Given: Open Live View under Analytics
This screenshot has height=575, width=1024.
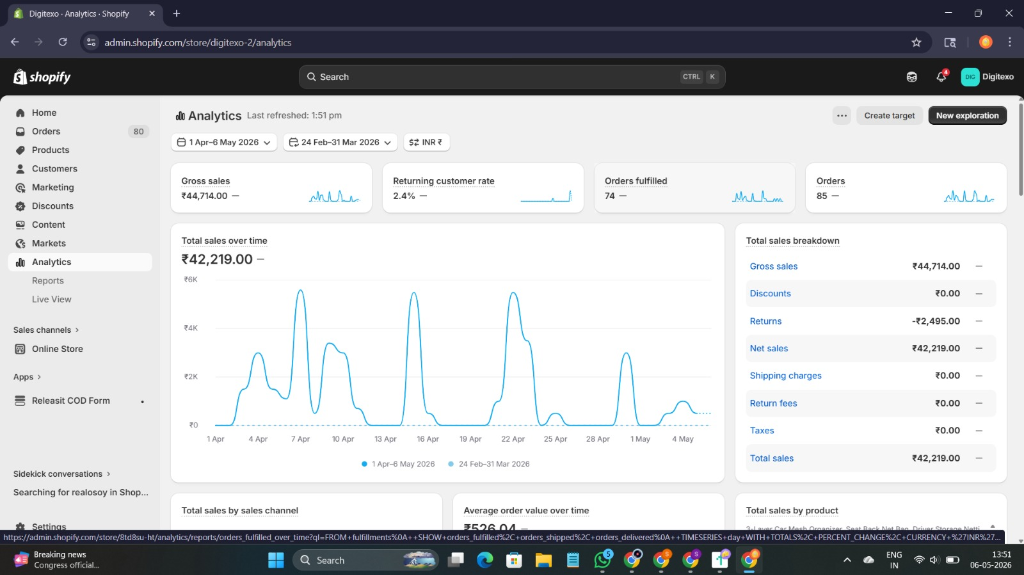Looking at the screenshot, I should [52, 299].
